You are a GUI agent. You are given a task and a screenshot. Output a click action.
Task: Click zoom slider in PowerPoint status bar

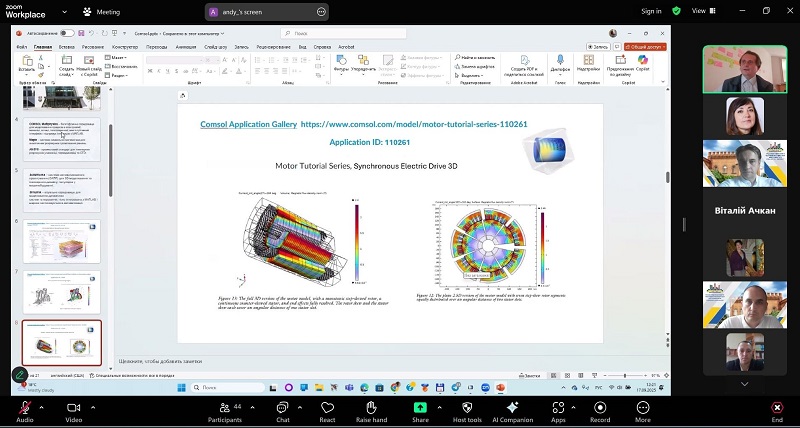pos(624,375)
